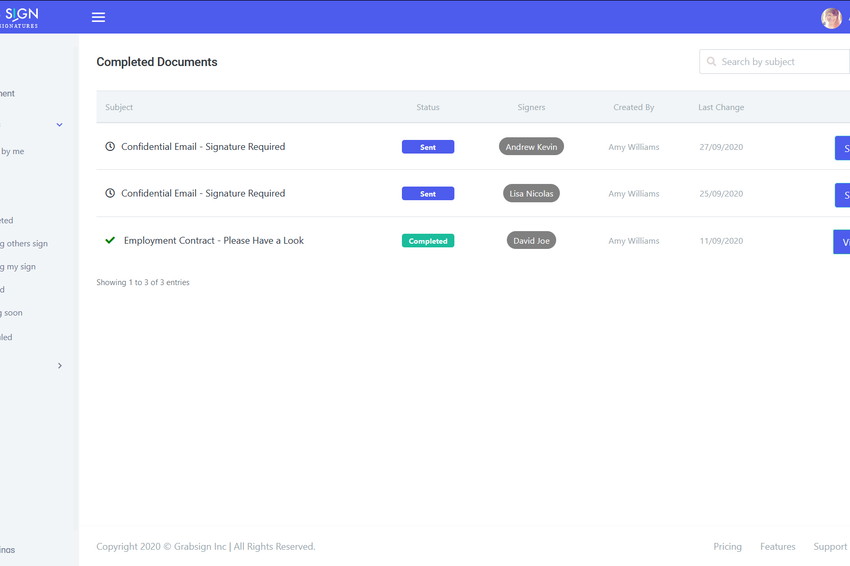
Task: Open the 'my sign' sidebar item
Action: (x=18, y=267)
